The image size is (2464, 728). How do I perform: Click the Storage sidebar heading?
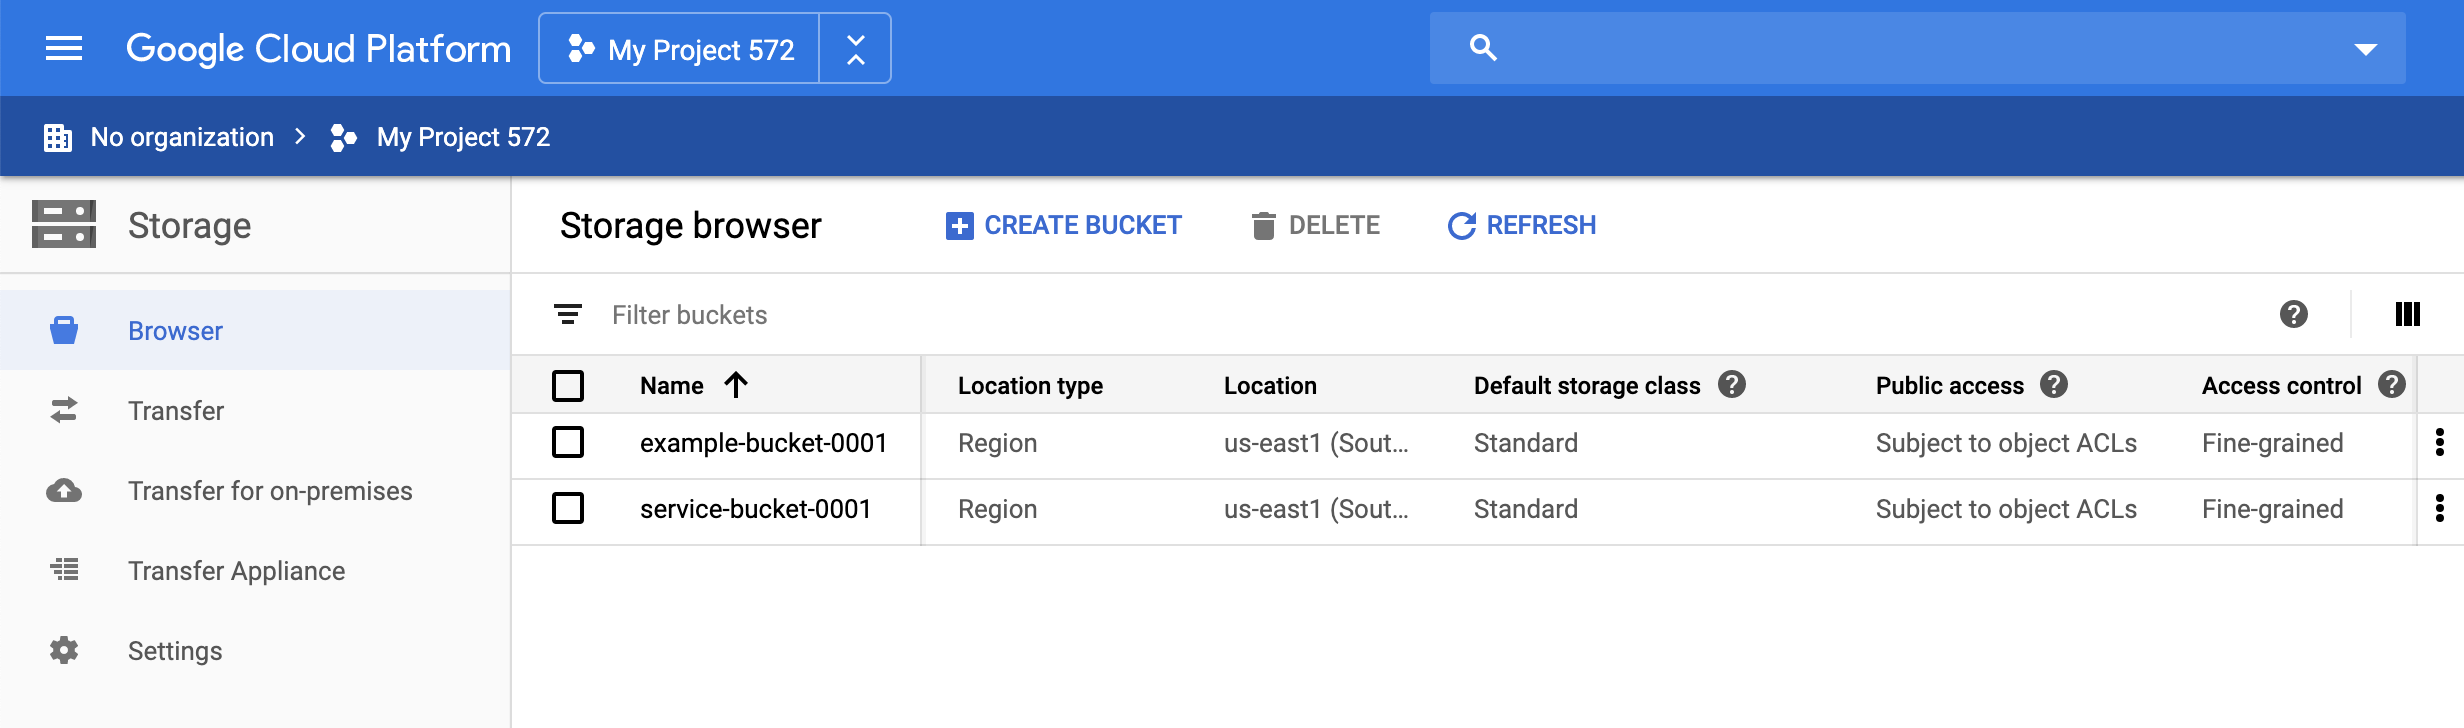coord(189,226)
